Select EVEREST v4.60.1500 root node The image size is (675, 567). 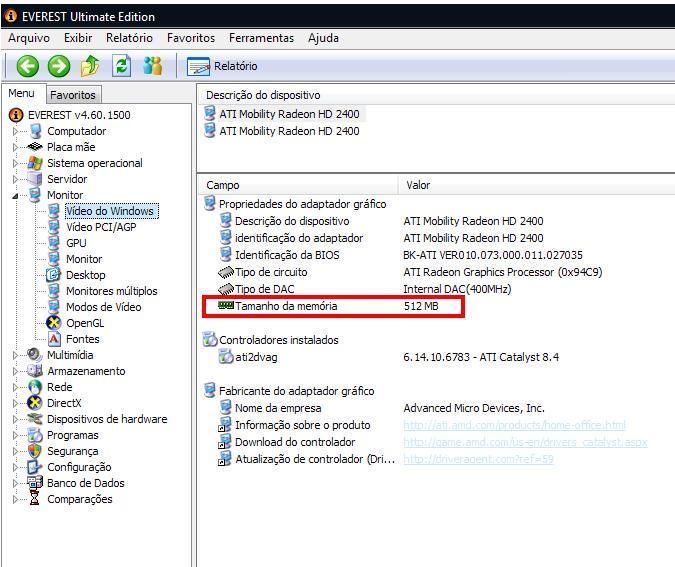coord(79,115)
